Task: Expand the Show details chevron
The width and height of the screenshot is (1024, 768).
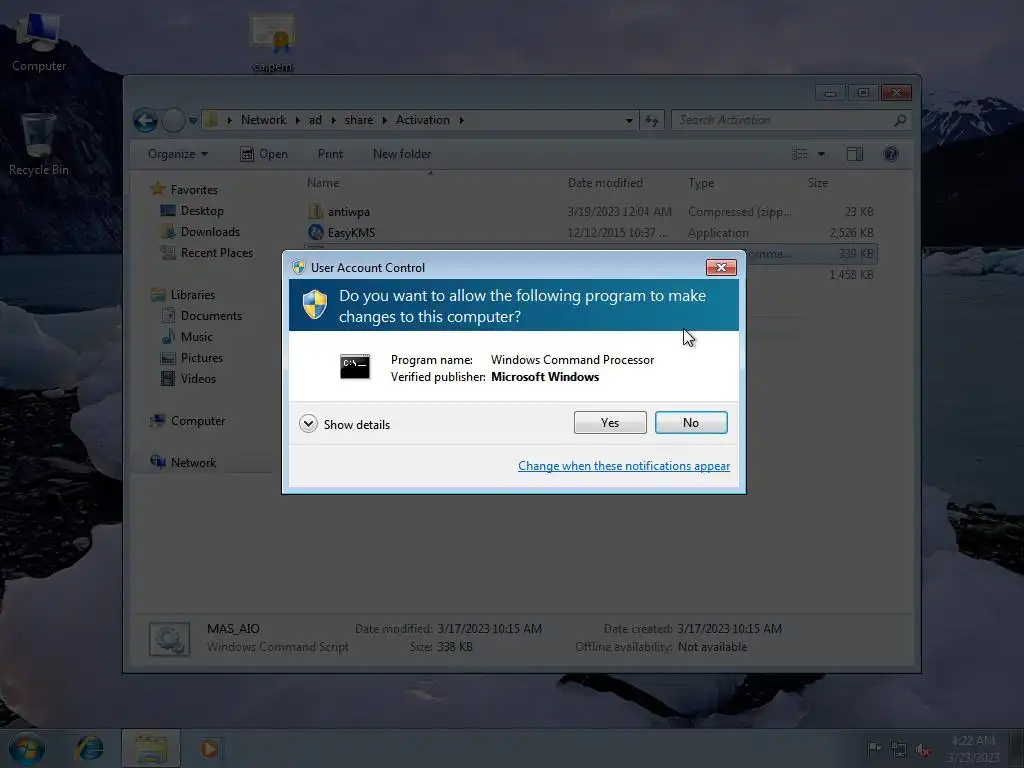Action: (x=308, y=424)
